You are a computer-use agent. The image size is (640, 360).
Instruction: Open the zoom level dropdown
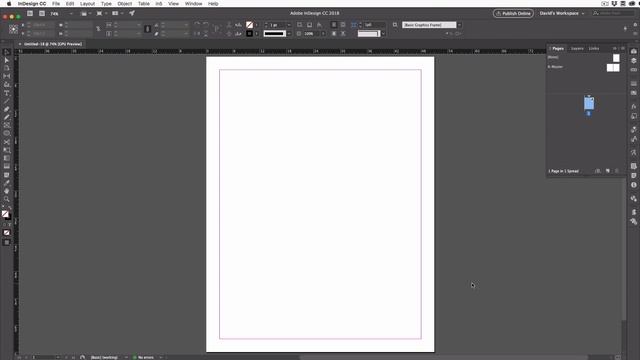point(71,13)
